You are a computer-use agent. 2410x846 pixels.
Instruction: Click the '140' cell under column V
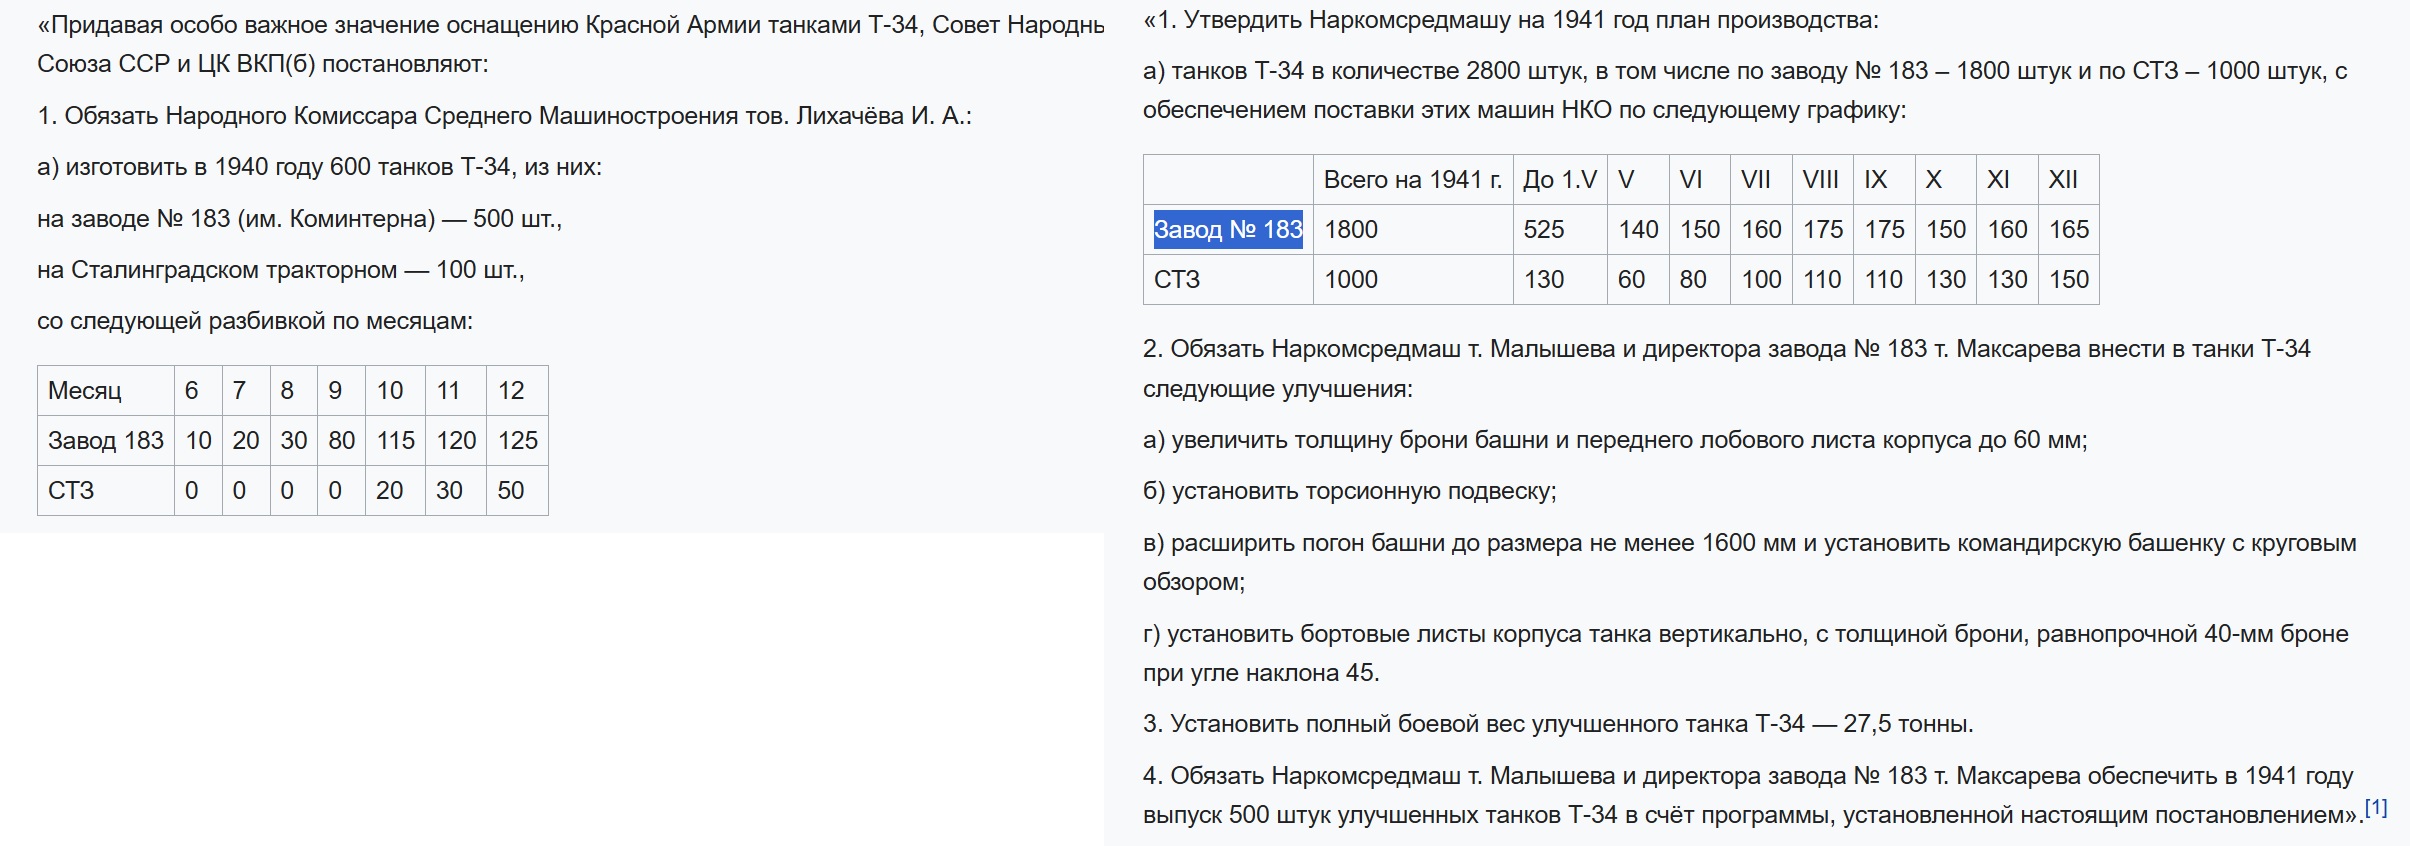[1638, 229]
